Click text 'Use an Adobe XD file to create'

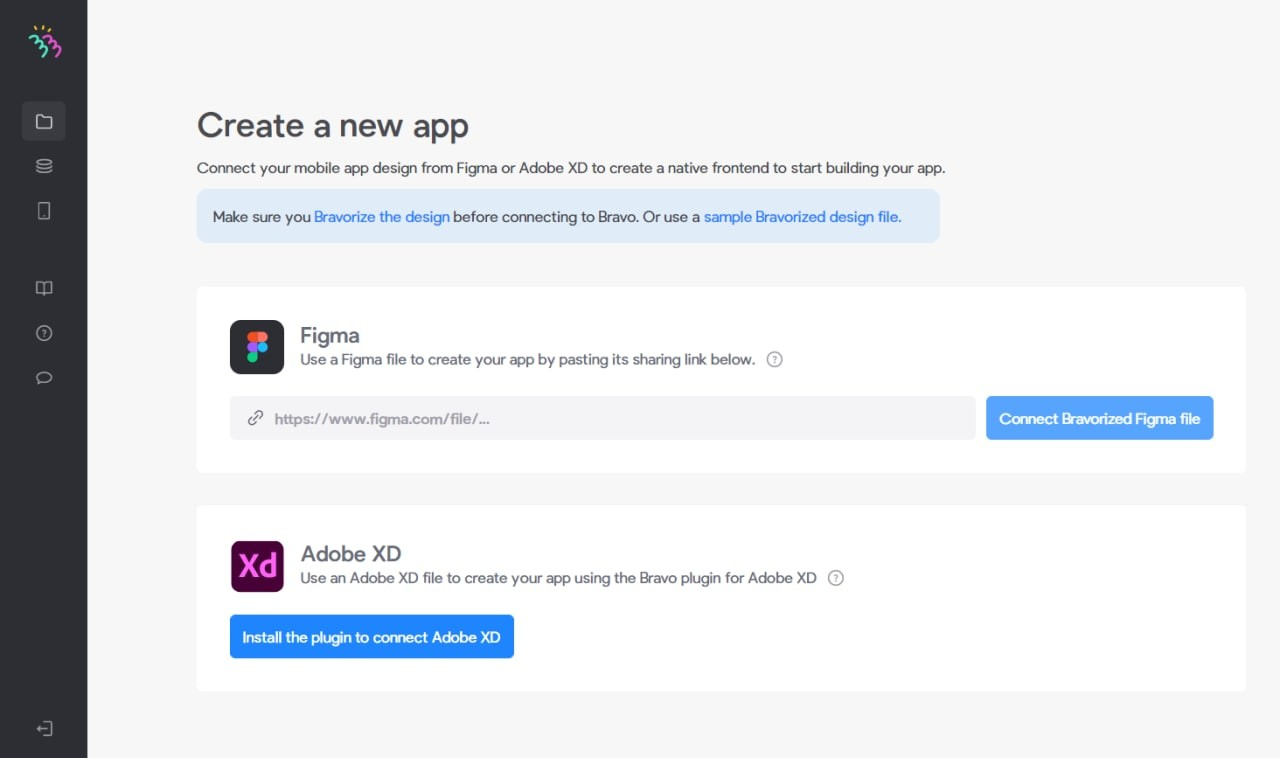point(406,578)
